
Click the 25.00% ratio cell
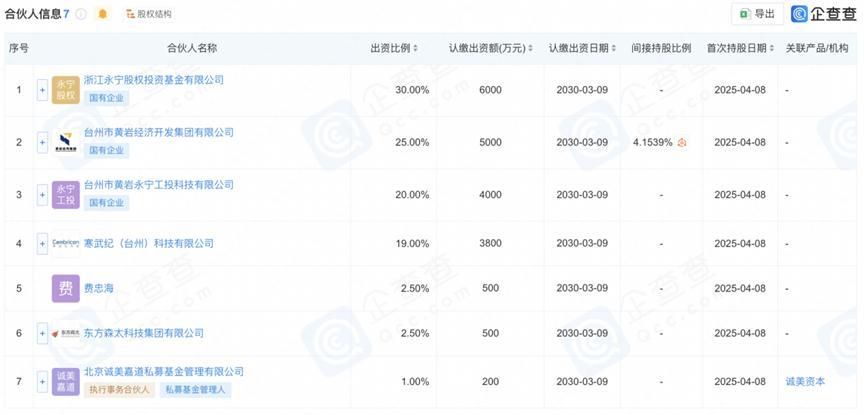tap(412, 142)
